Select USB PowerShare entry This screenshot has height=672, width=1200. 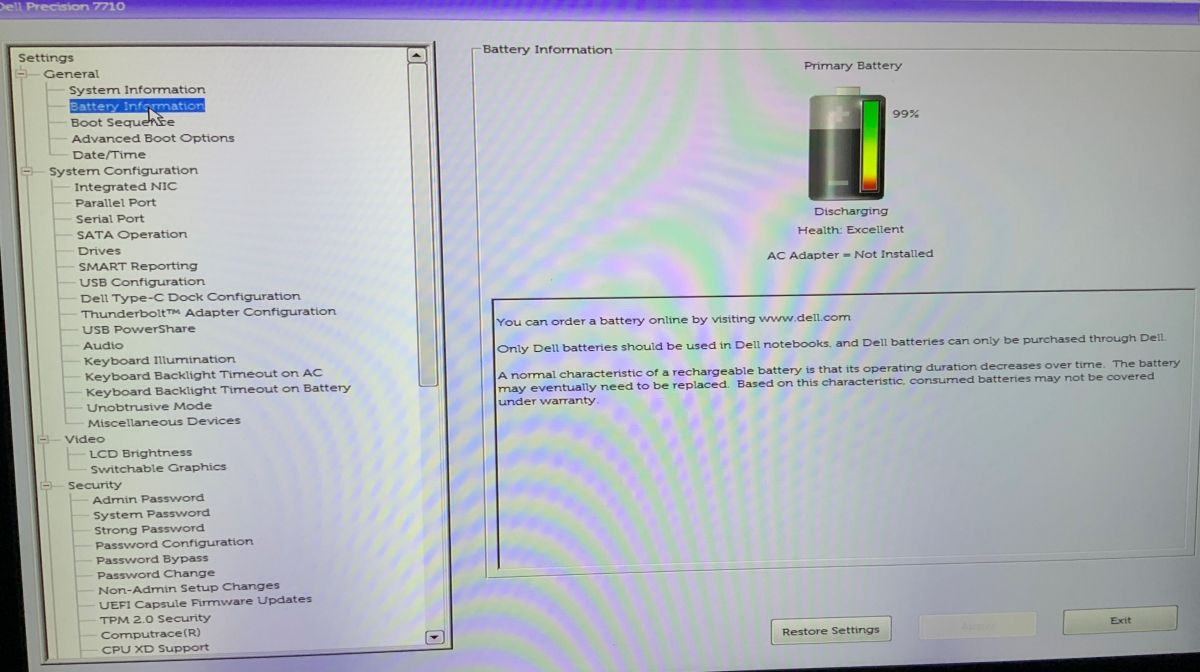(139, 329)
